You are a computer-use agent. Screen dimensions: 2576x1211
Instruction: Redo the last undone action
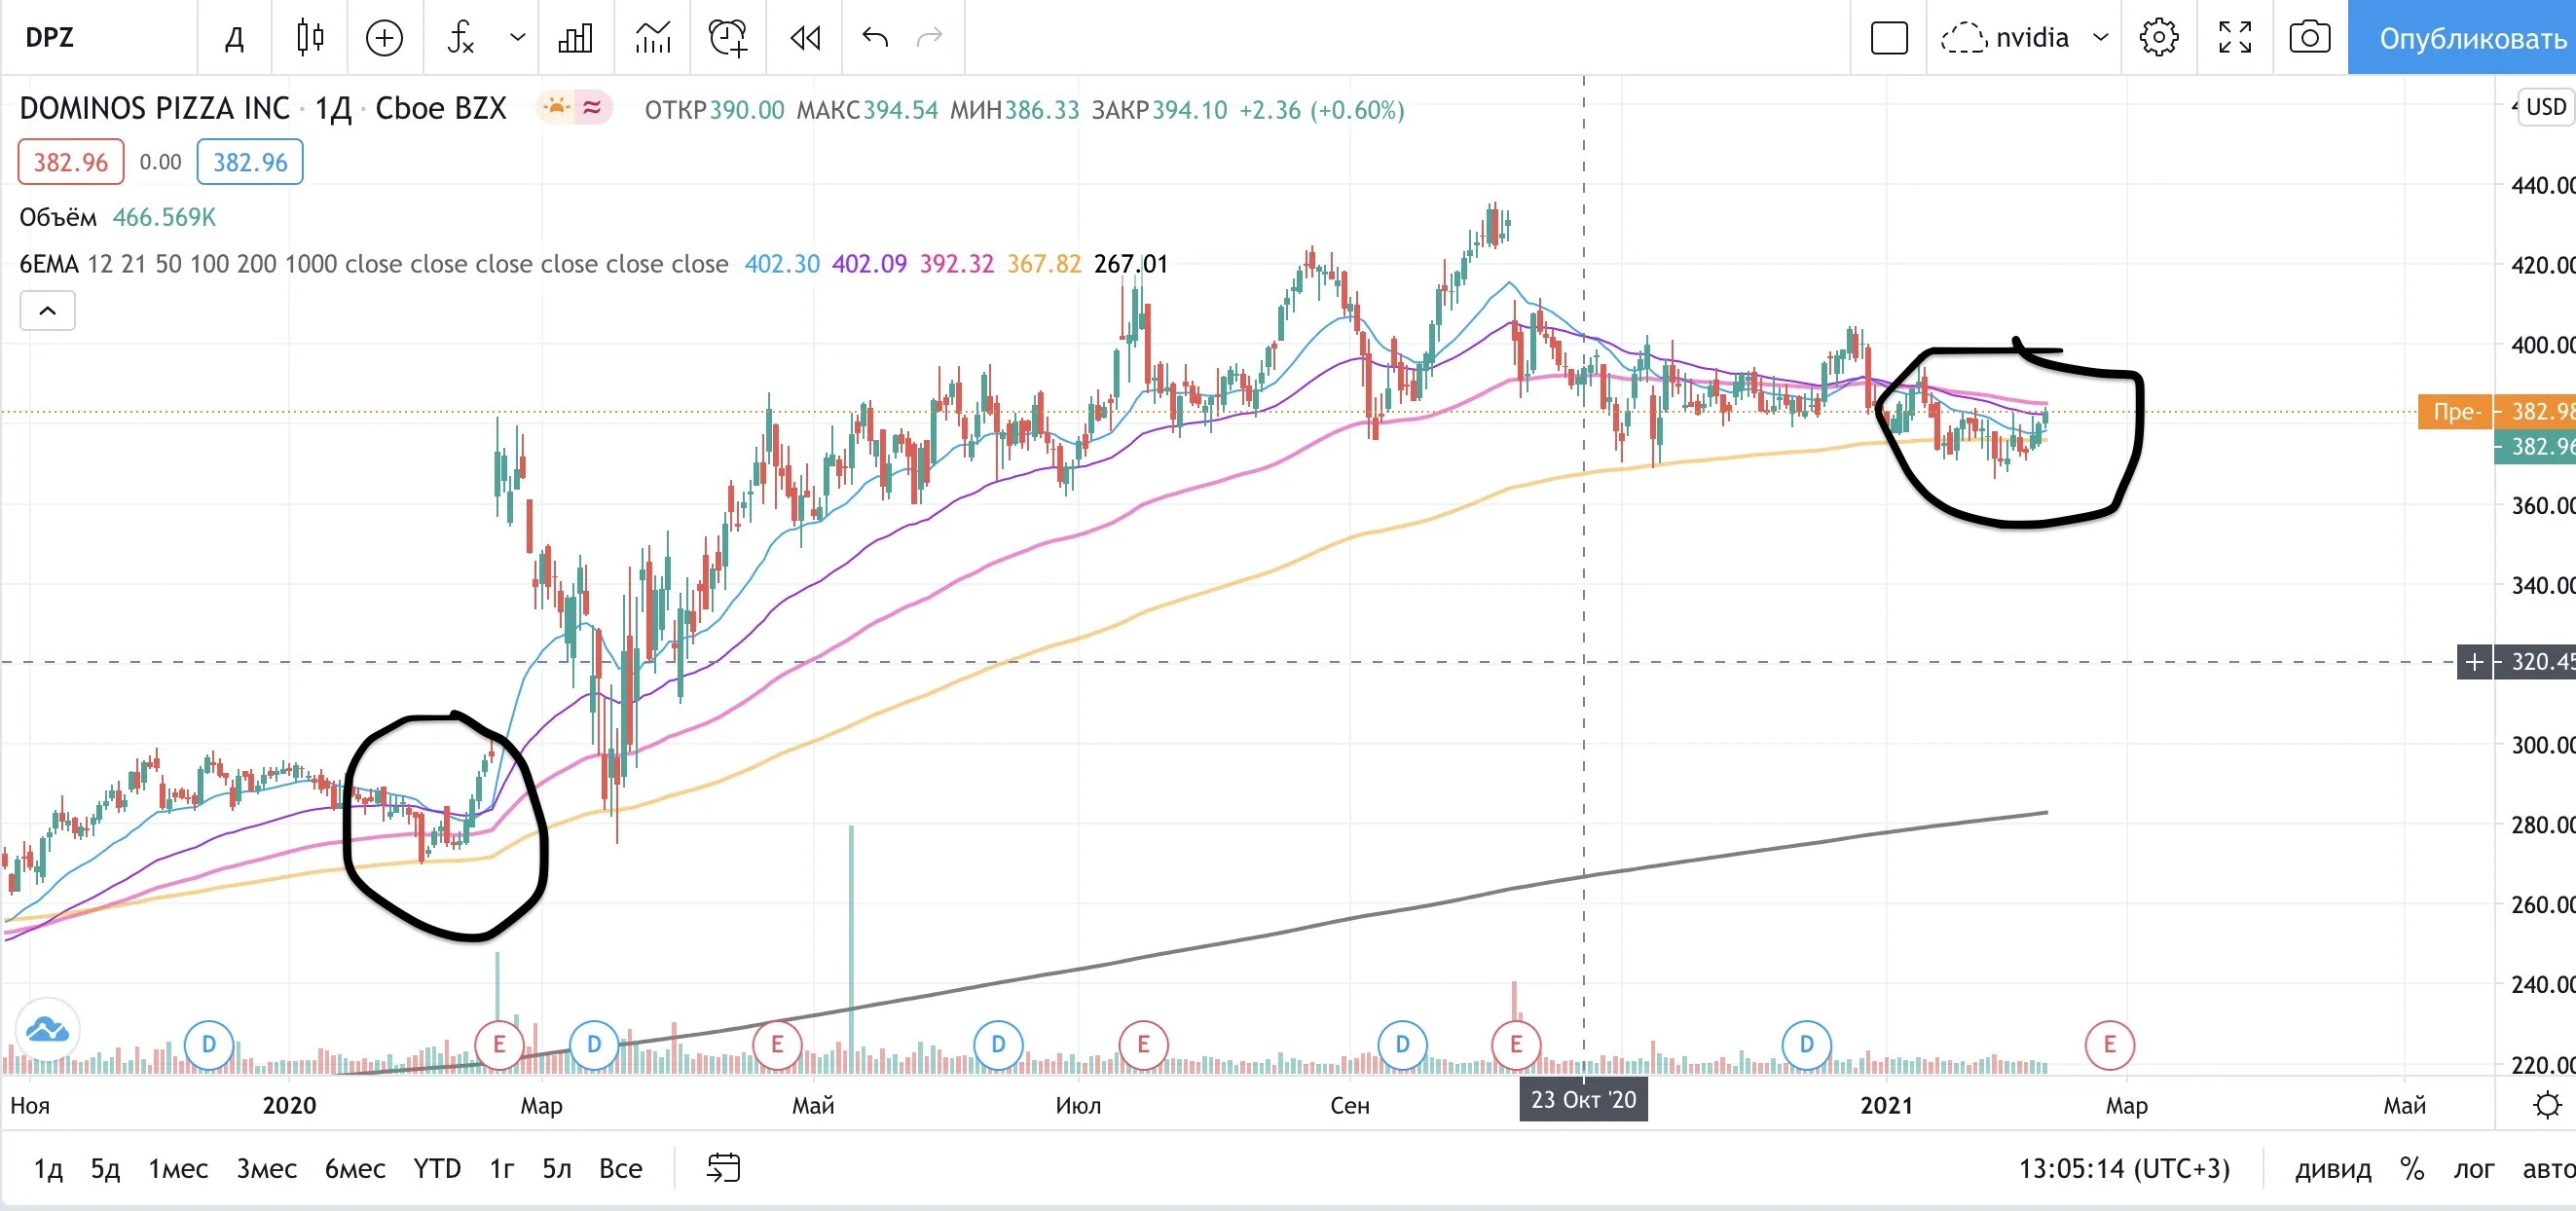[930, 38]
